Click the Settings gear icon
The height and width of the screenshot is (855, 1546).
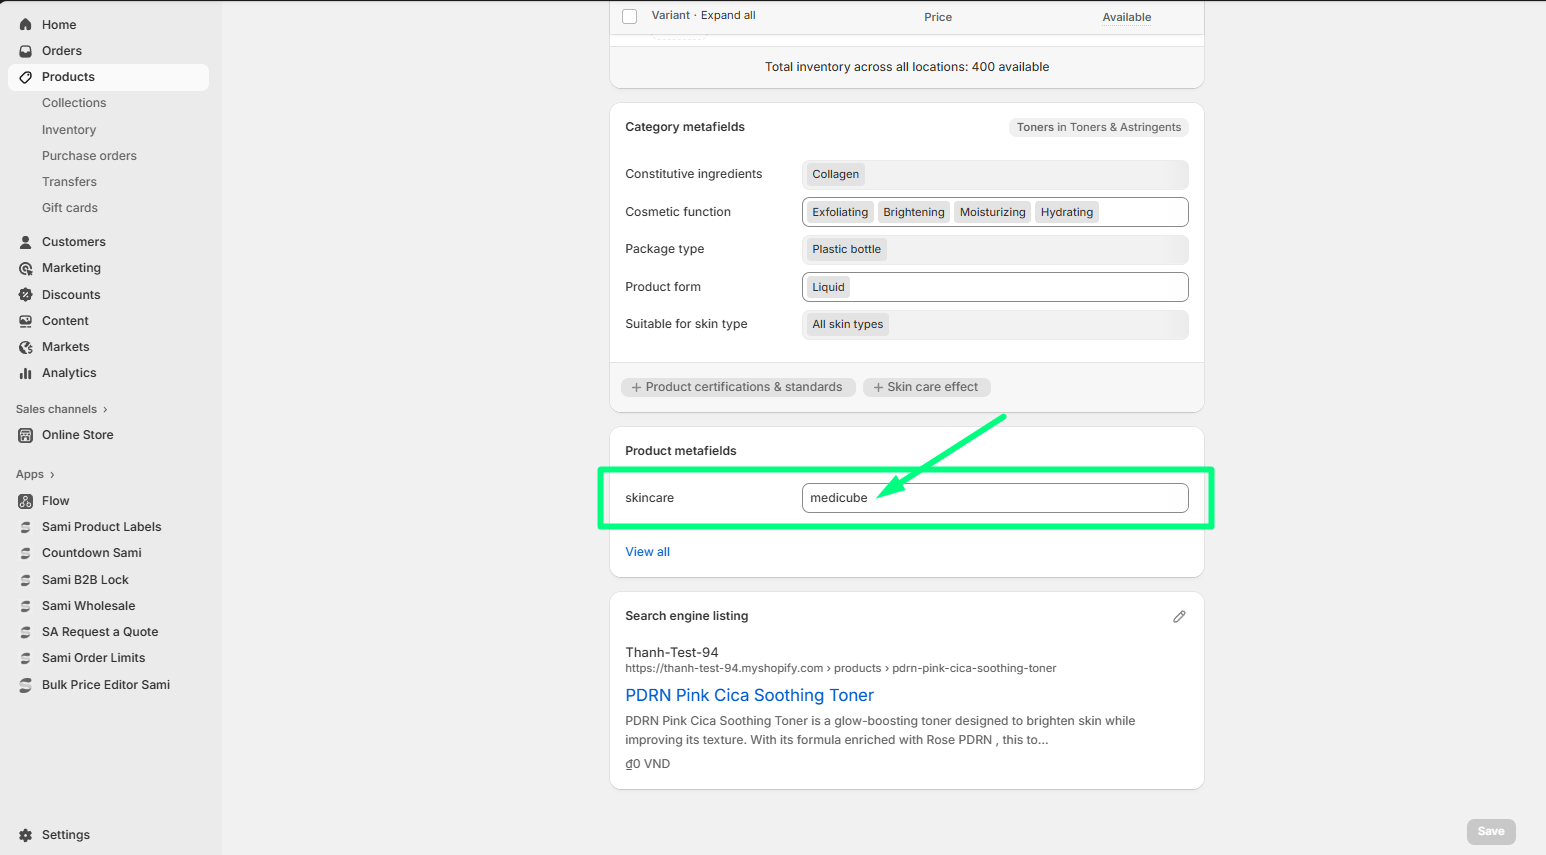(26, 835)
